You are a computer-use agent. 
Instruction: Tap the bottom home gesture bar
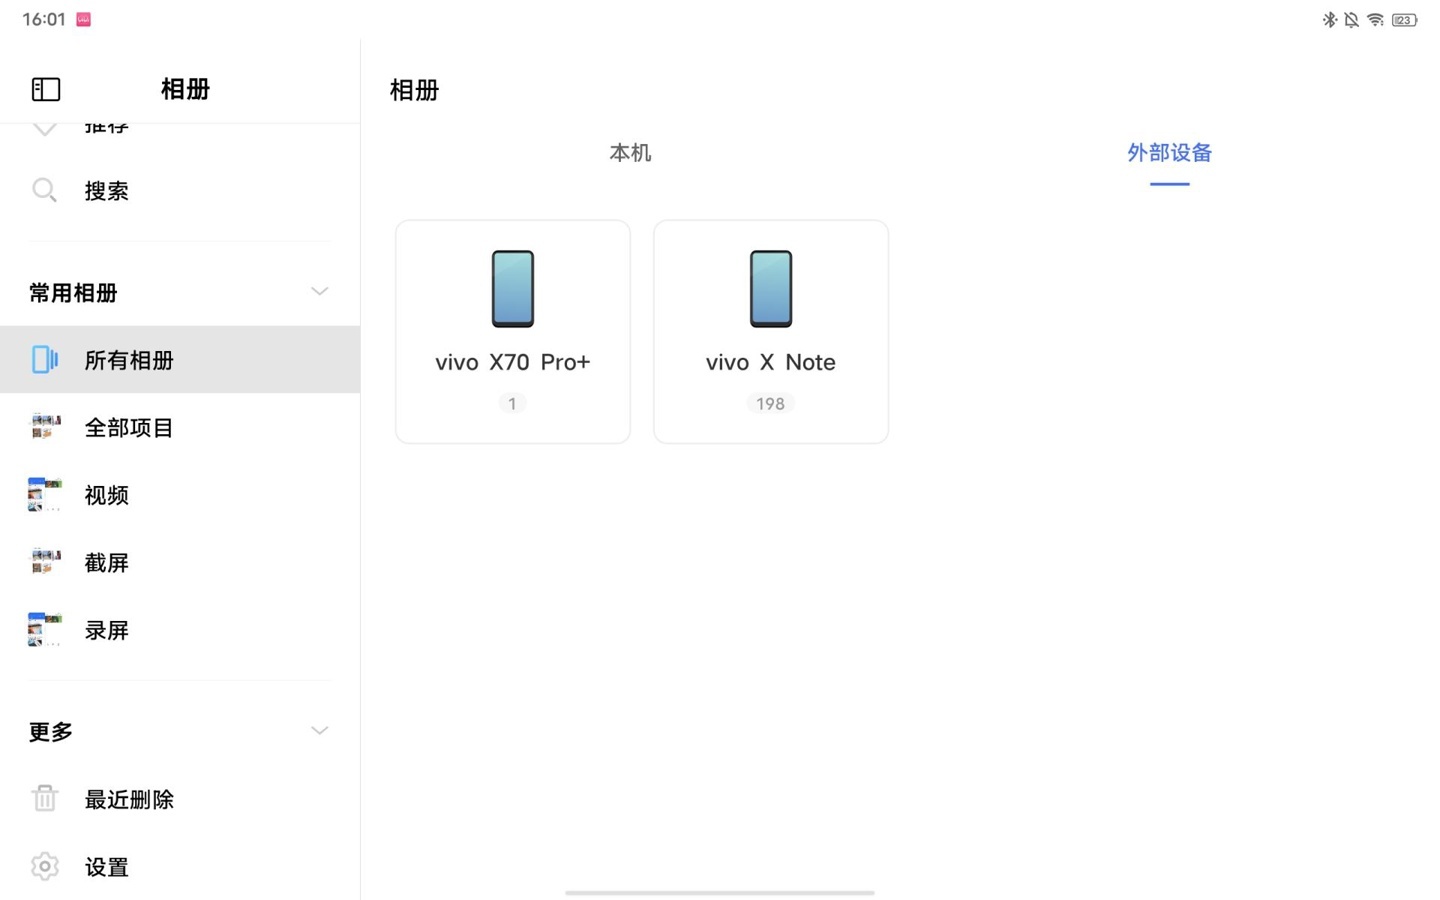(x=720, y=892)
